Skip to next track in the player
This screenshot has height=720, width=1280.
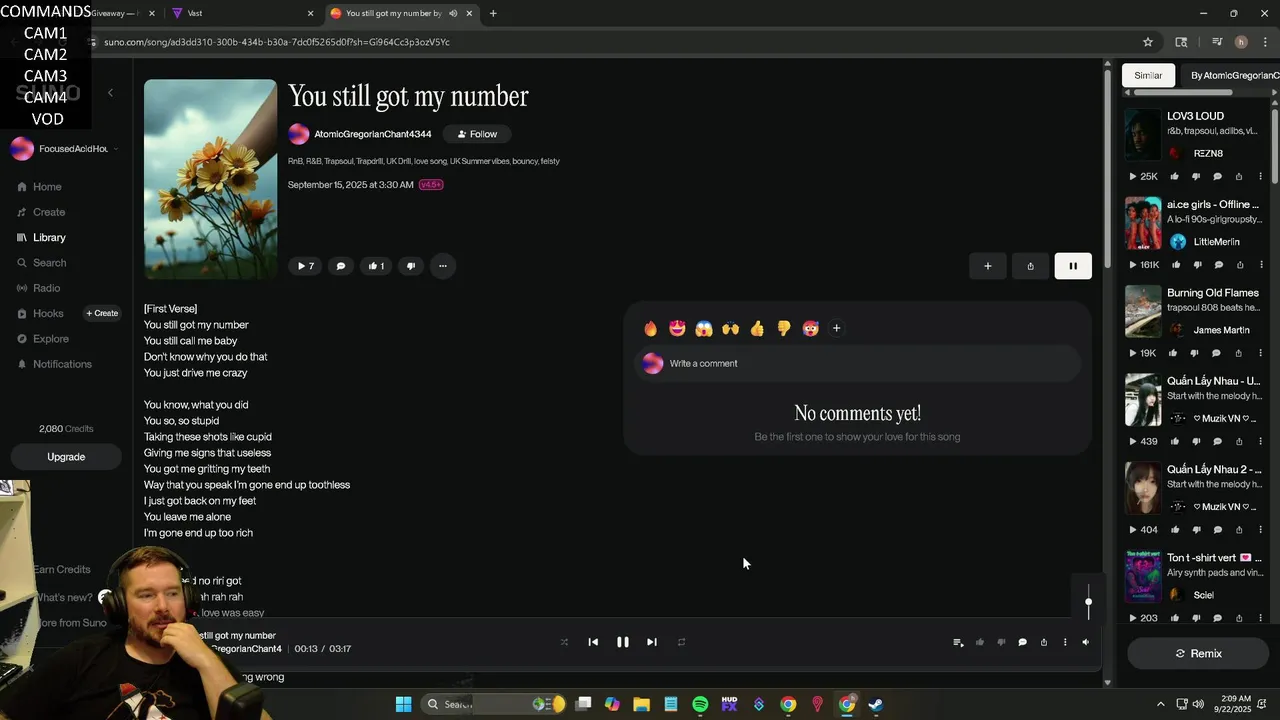point(651,642)
